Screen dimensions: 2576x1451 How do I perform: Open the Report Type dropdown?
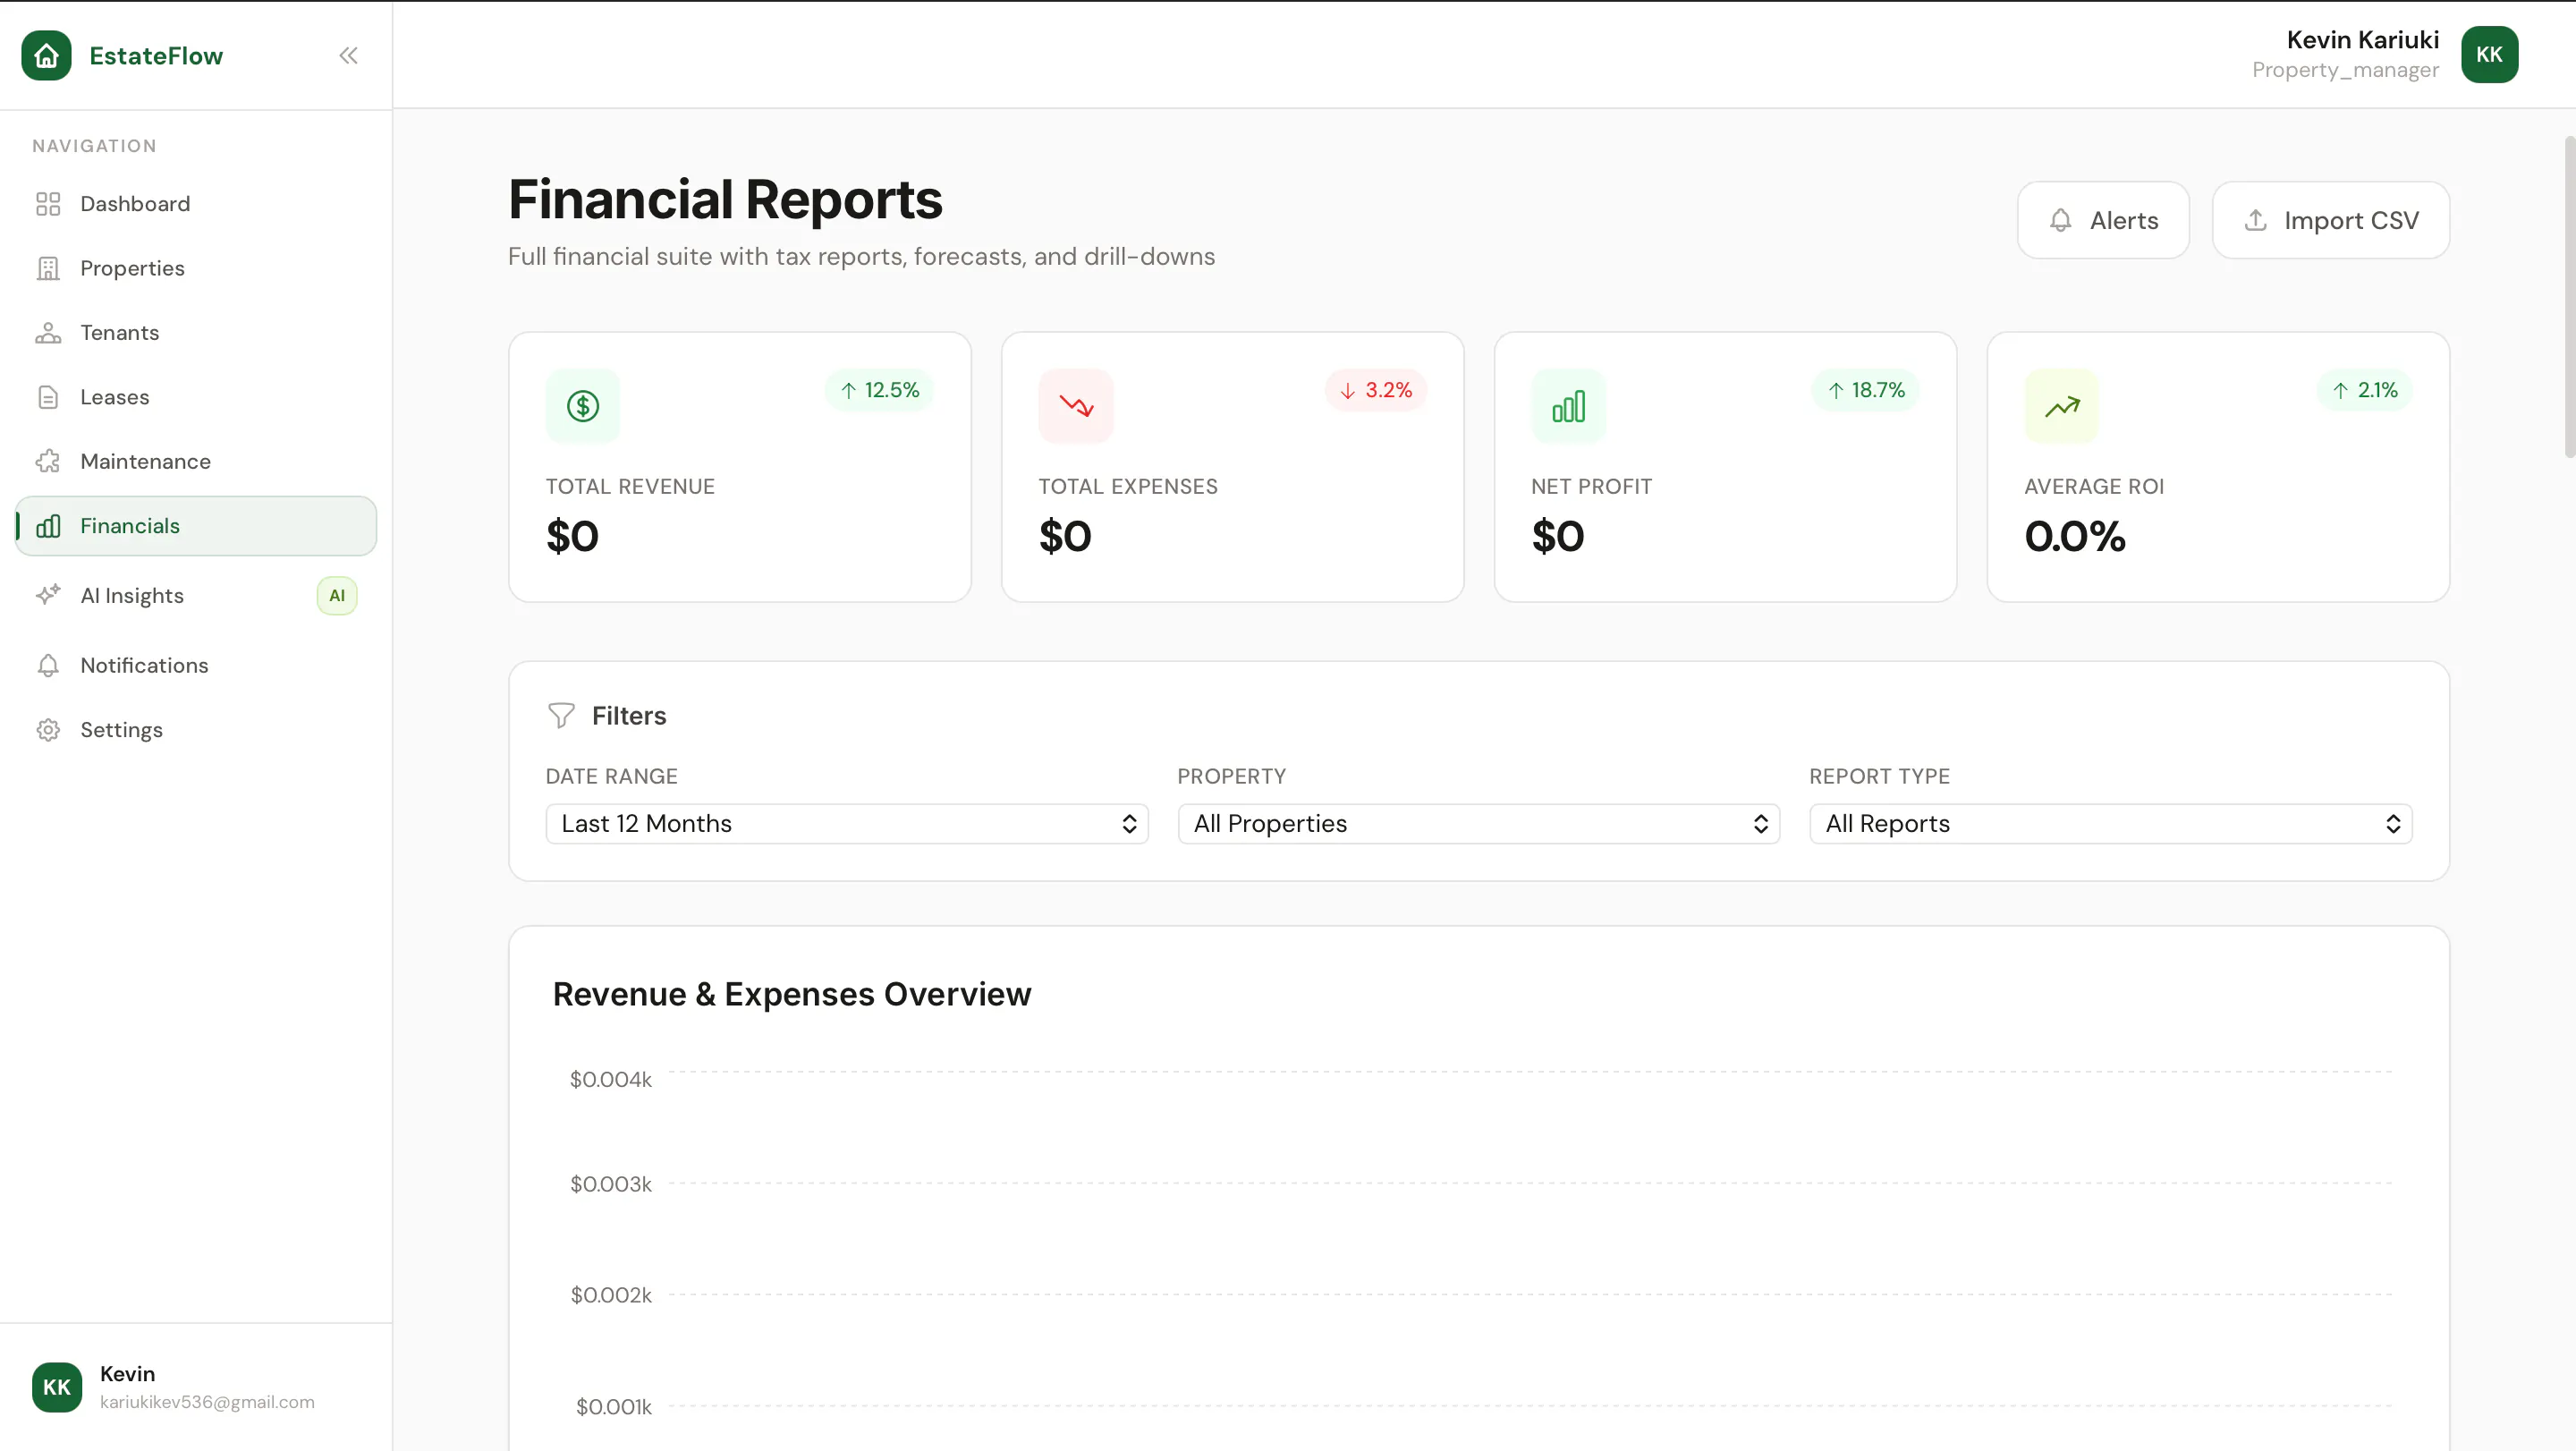2111,824
